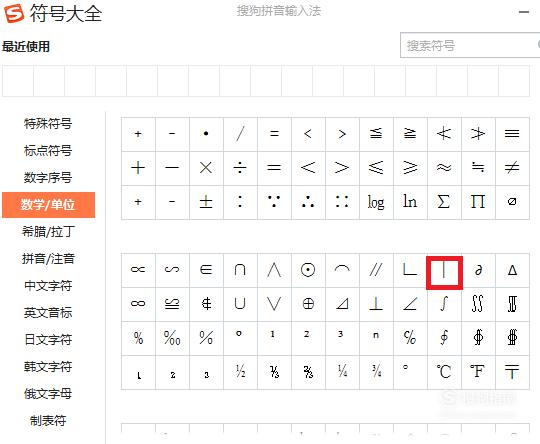
Task: Select the 制表符 category
Action: (x=48, y=420)
